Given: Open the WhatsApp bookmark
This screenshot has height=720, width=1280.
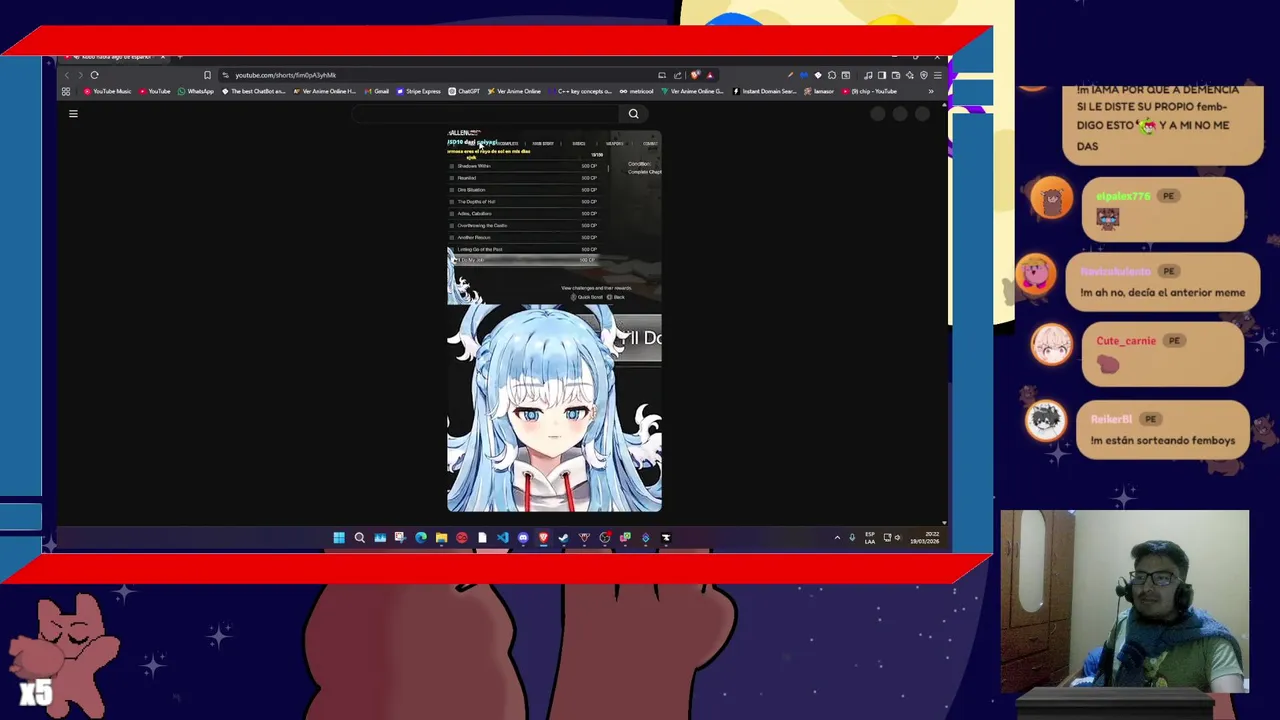Looking at the screenshot, I should tap(196, 91).
